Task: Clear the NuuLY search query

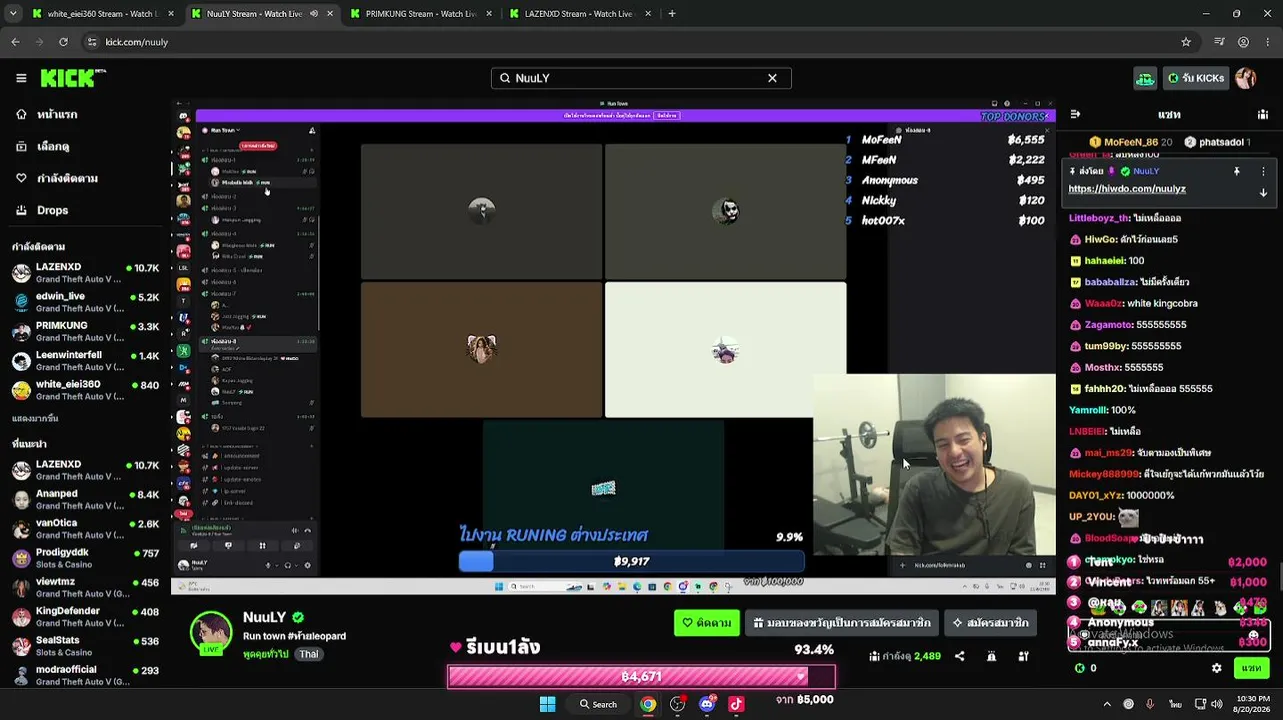Action: pos(772,78)
